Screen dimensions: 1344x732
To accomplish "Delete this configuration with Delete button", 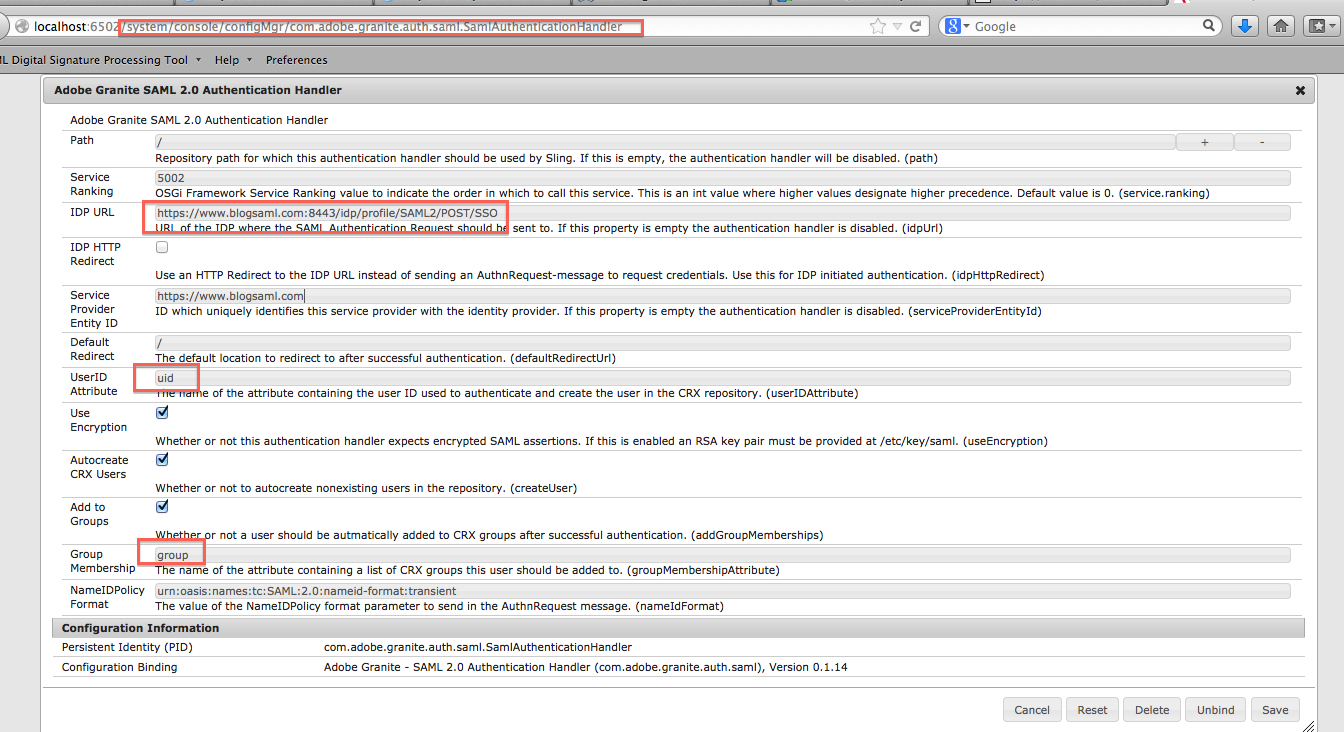I will 1152,710.
